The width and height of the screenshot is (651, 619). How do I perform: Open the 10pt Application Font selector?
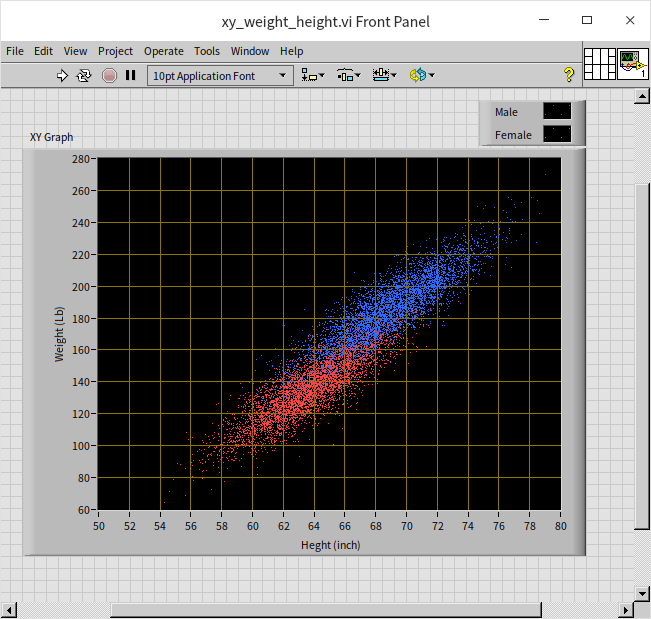pos(219,75)
